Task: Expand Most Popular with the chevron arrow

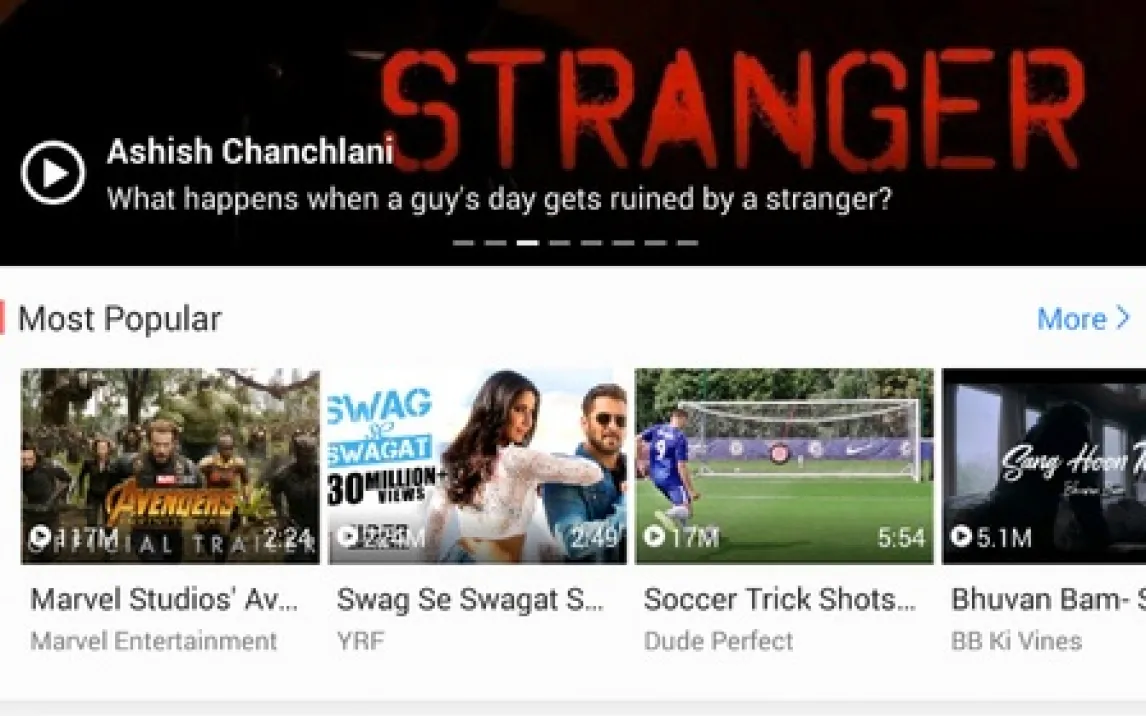Action: [x=1123, y=318]
